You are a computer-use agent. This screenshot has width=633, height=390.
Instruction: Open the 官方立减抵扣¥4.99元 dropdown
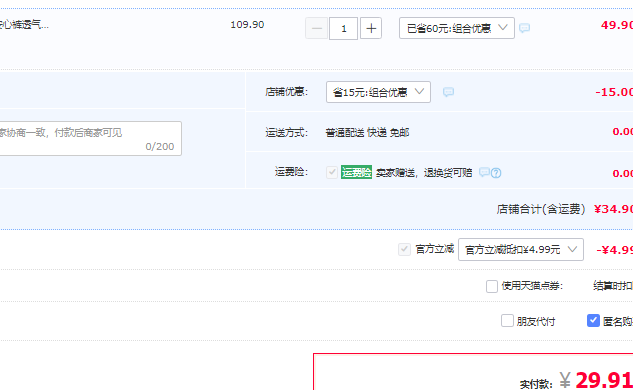[521, 250]
